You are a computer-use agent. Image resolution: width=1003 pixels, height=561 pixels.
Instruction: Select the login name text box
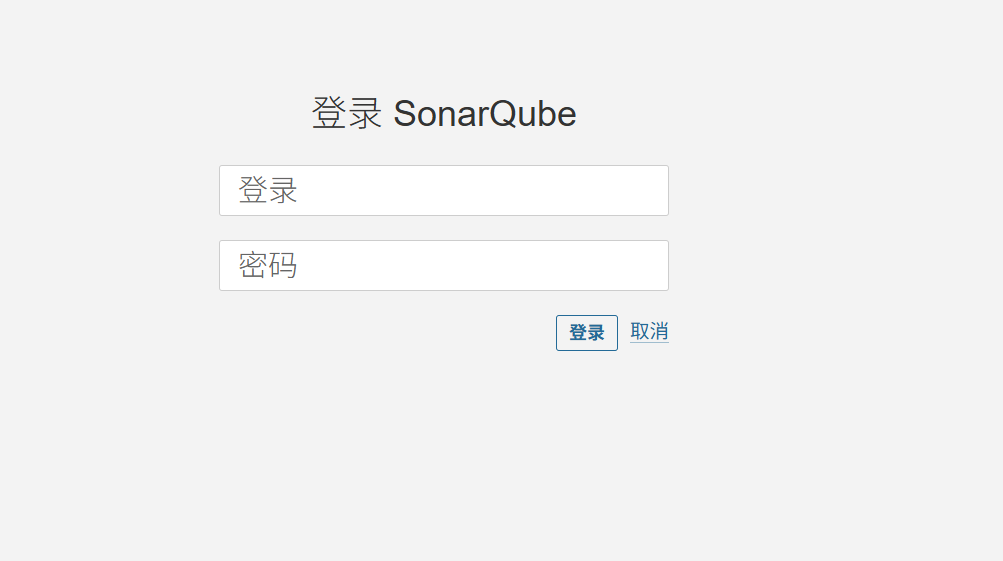[x=443, y=190]
